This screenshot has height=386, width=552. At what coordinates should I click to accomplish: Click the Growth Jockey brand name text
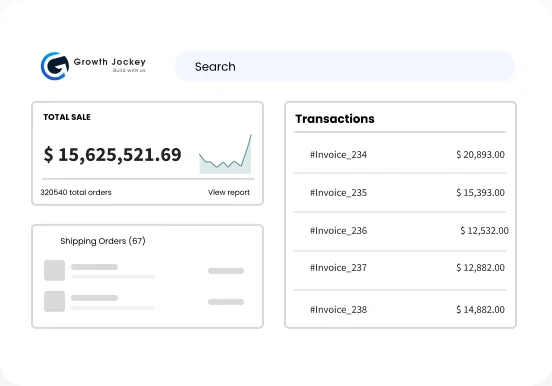109,62
